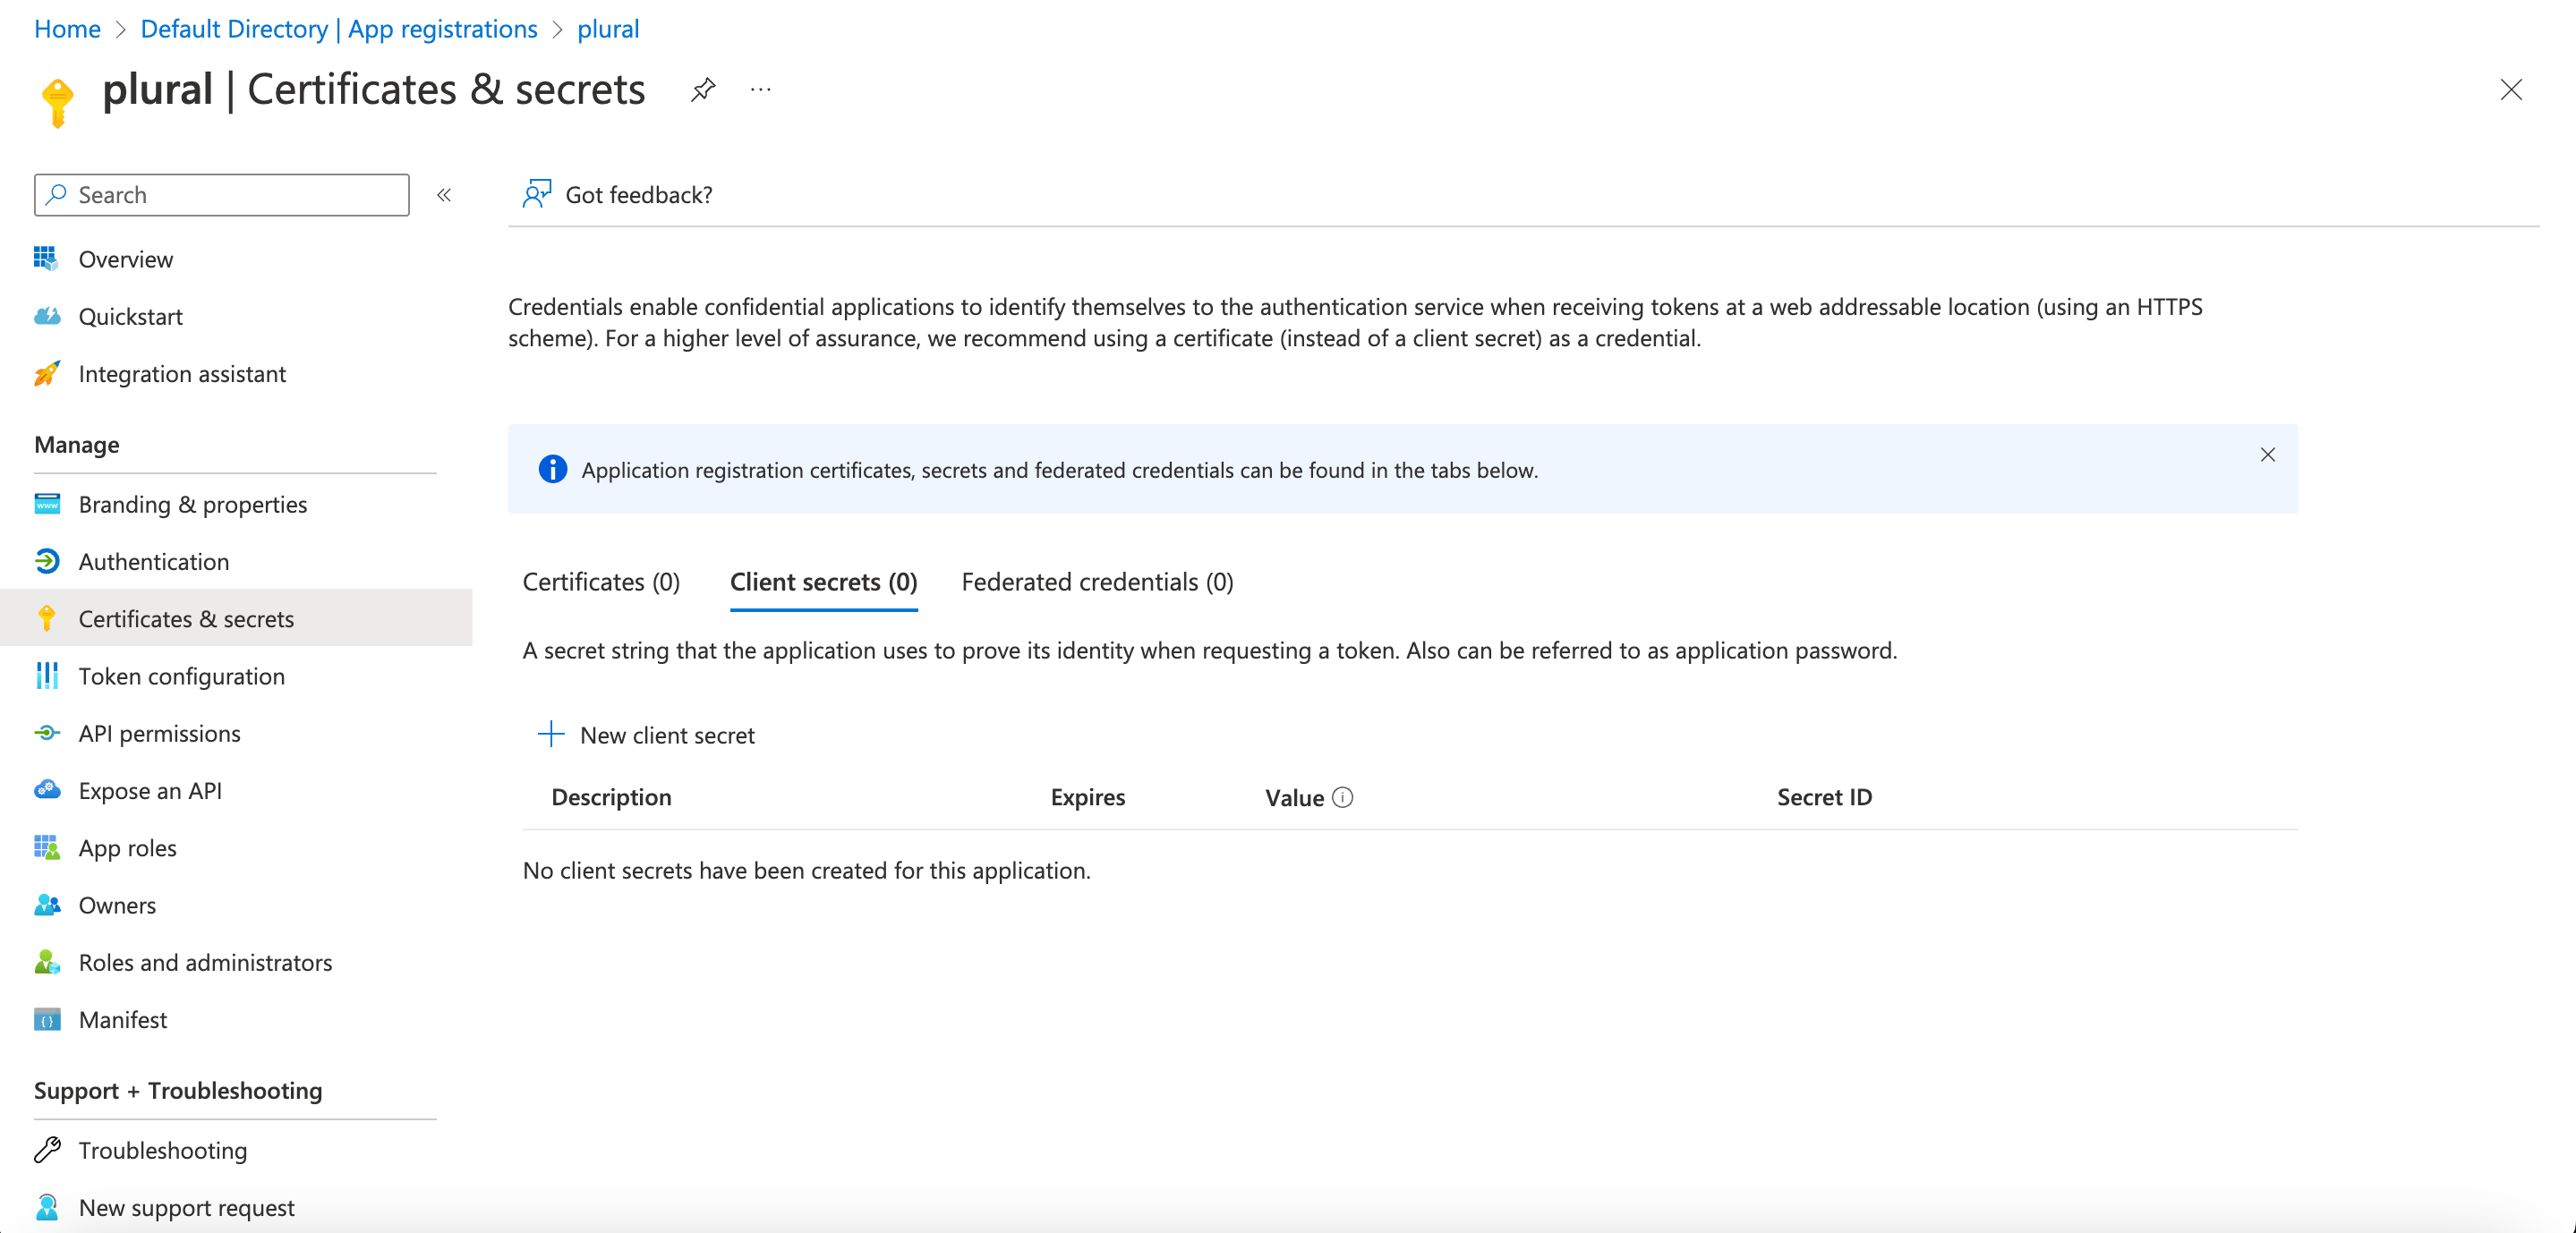The image size is (2576, 1233).
Task: Go to the Home breadcrumb link
Action: [x=67, y=29]
